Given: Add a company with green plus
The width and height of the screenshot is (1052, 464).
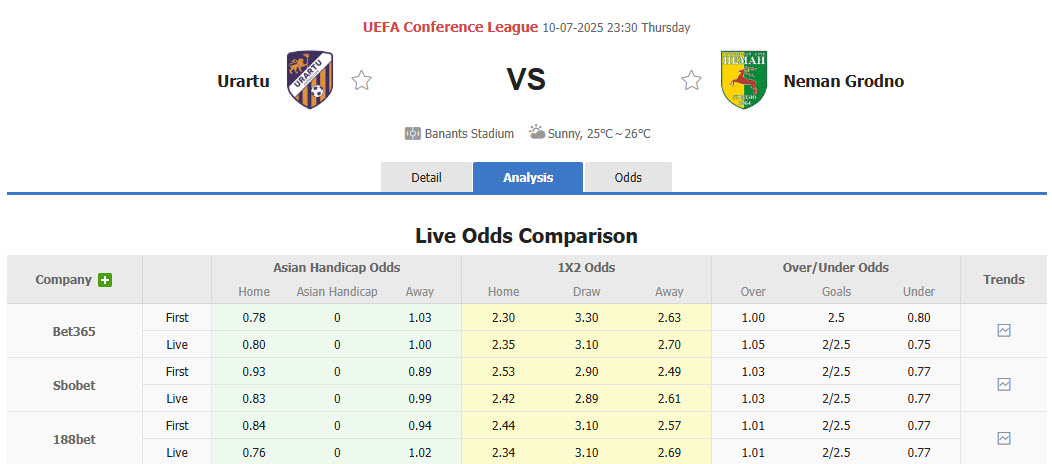Looking at the screenshot, I should click(x=105, y=280).
